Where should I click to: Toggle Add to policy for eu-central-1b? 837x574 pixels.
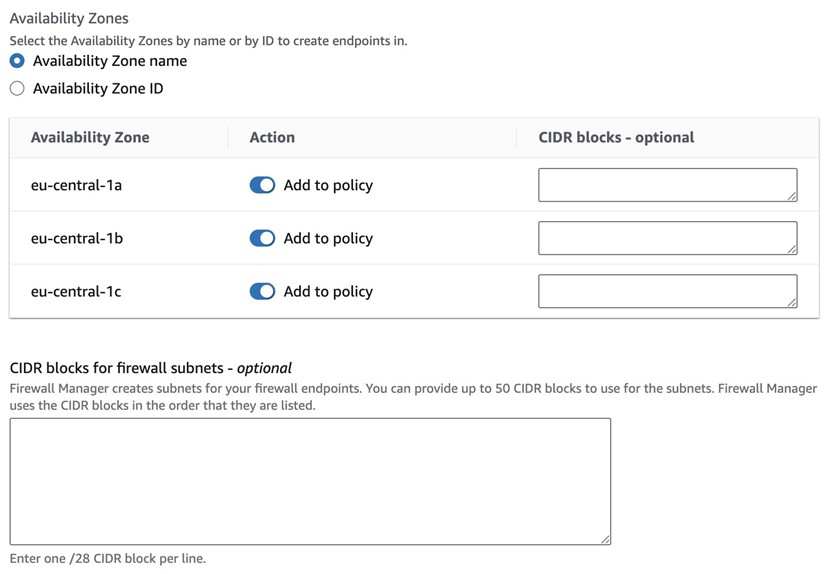click(262, 238)
